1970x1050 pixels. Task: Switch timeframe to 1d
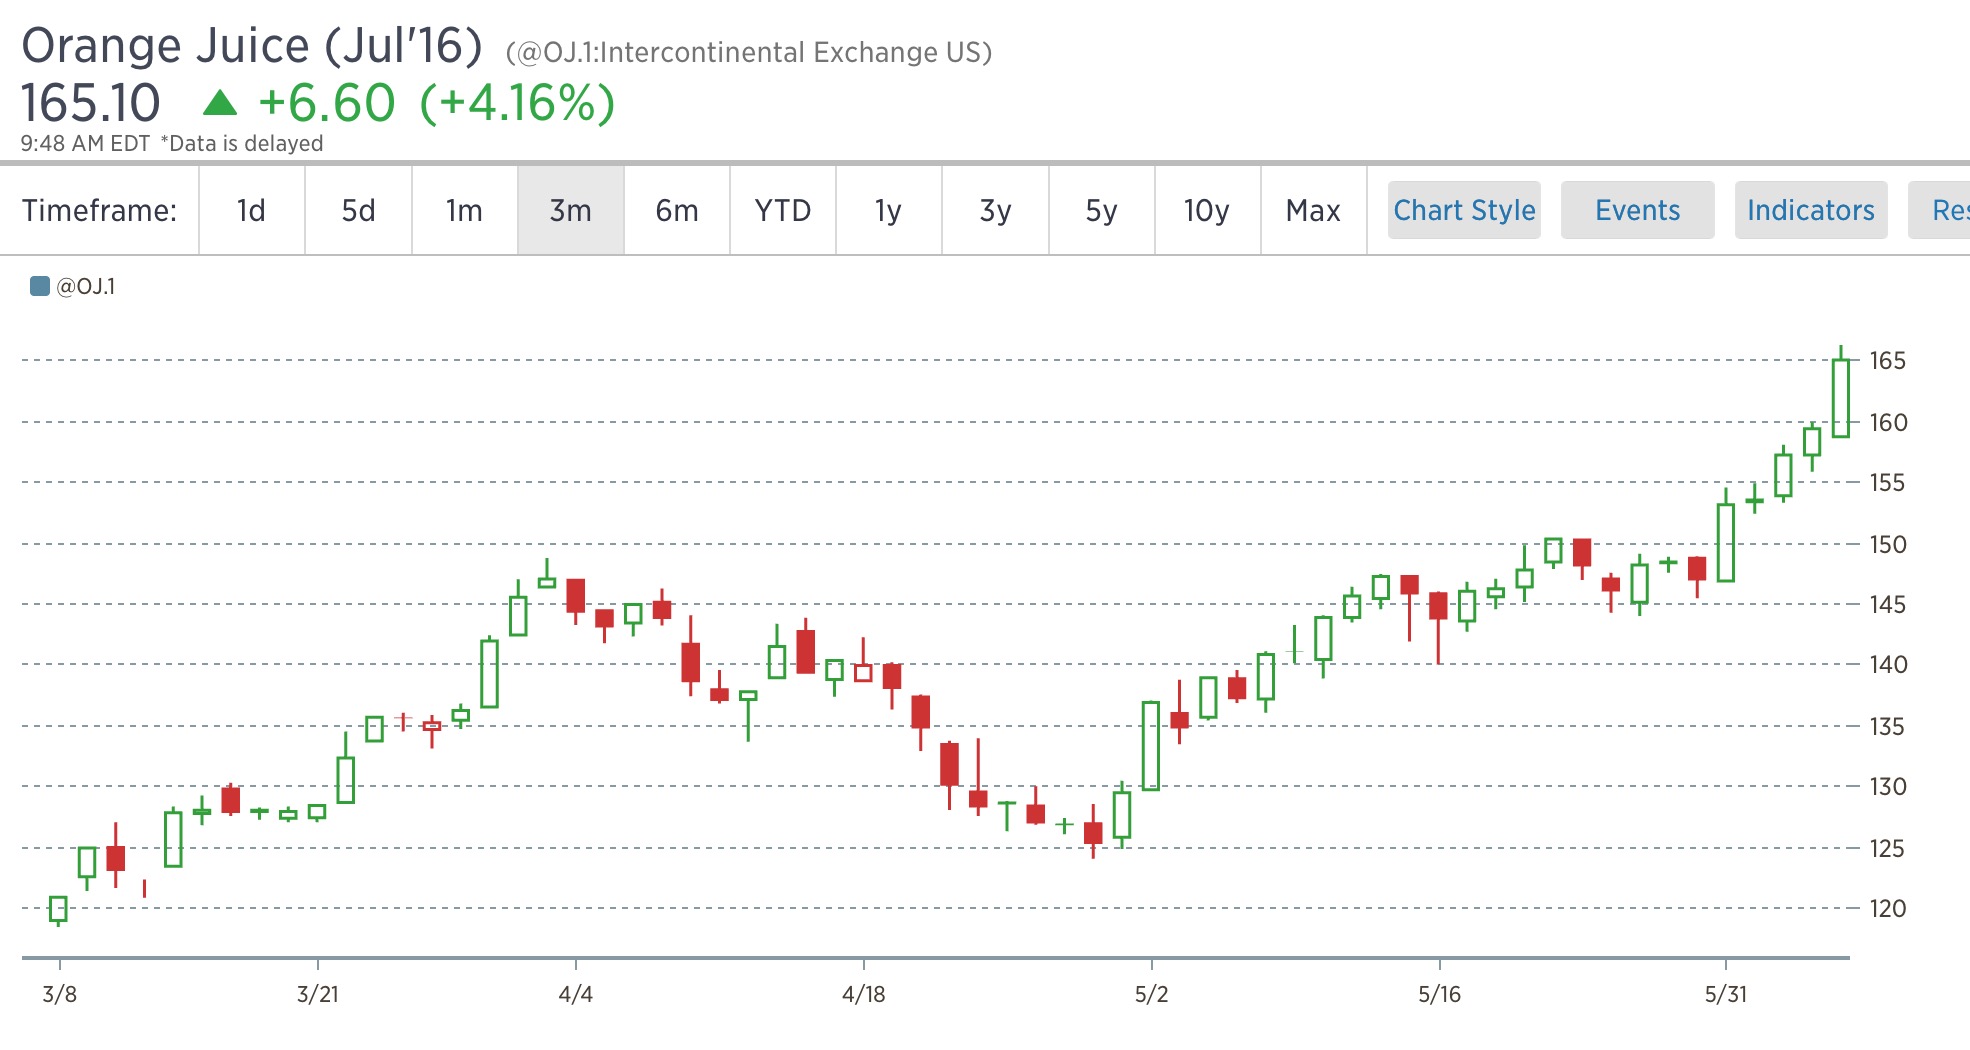(251, 210)
